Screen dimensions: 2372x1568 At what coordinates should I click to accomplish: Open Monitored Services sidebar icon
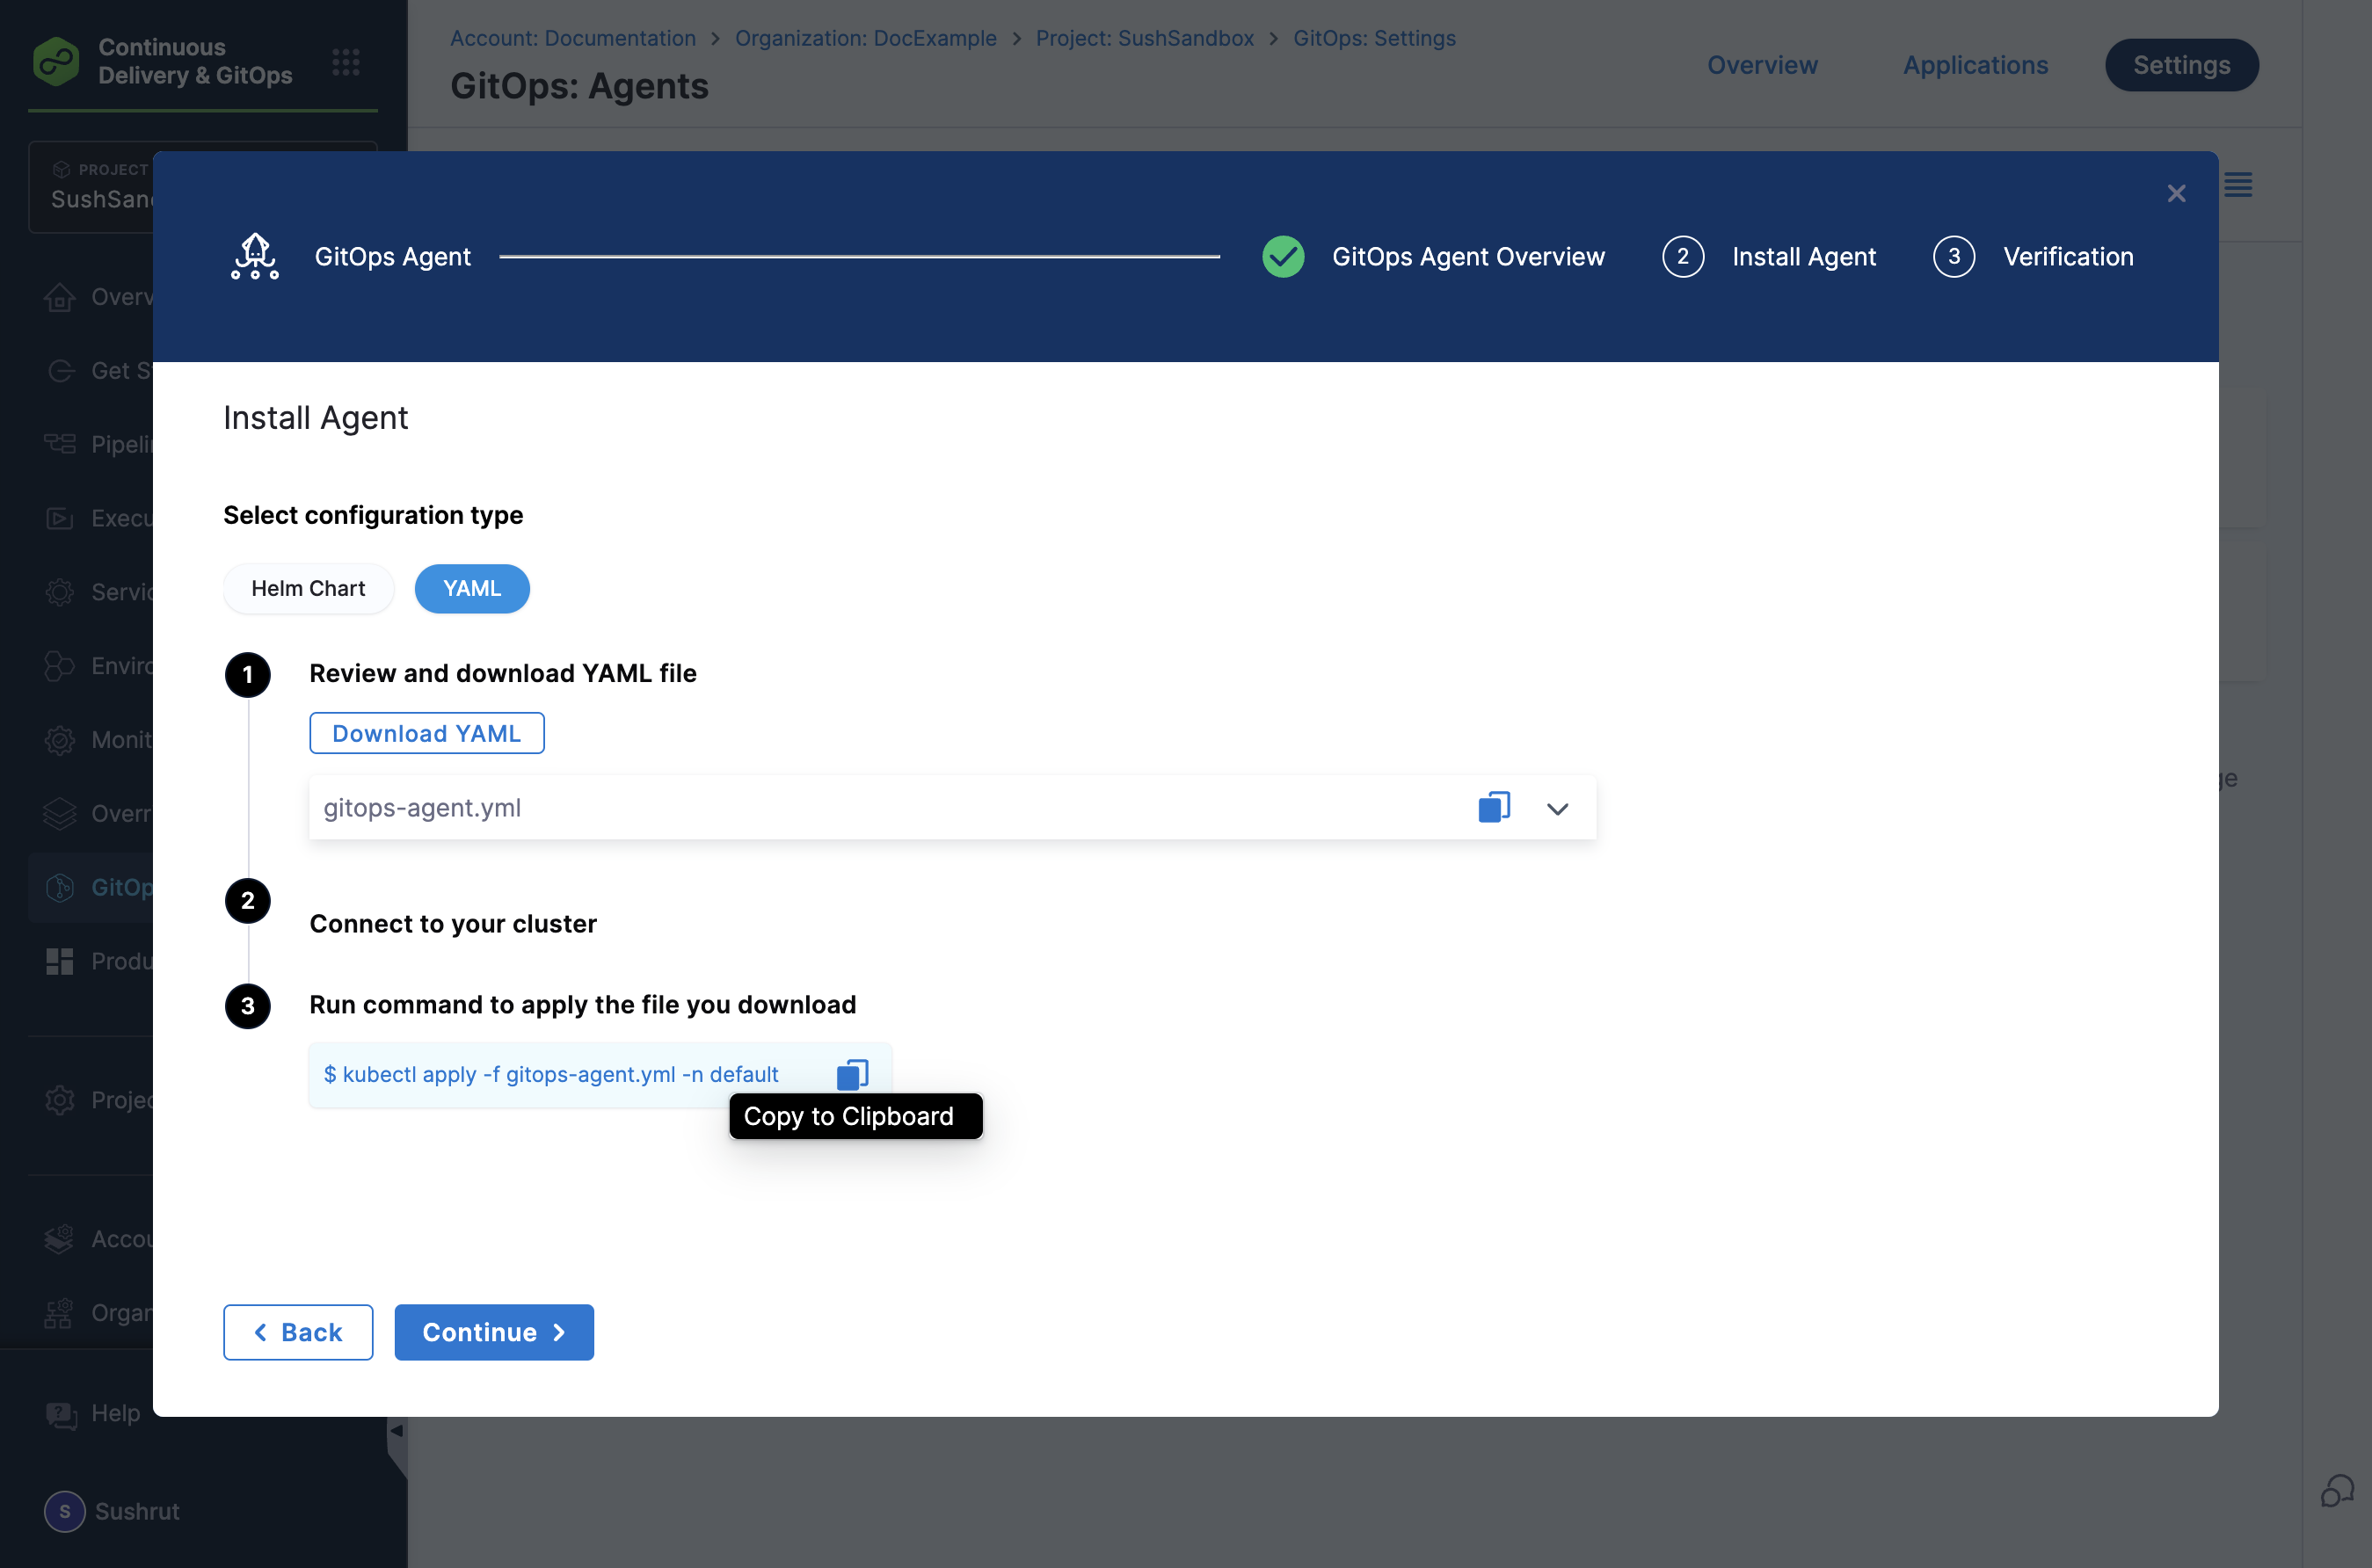click(x=59, y=740)
